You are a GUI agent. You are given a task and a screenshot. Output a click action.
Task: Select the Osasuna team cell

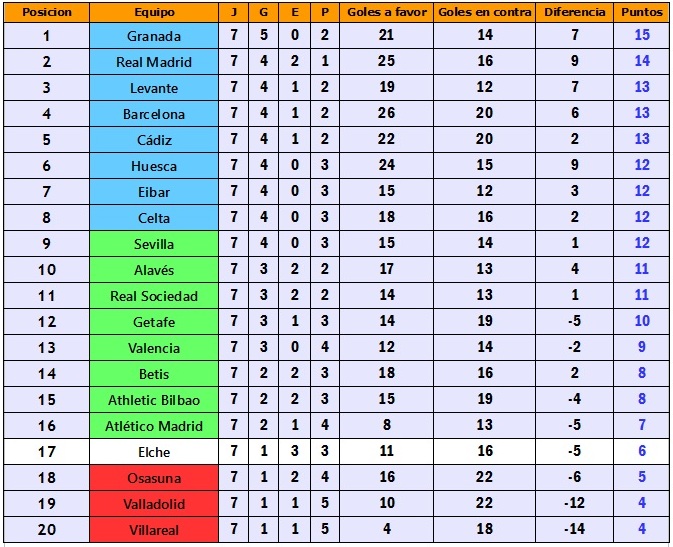pyautogui.click(x=154, y=478)
